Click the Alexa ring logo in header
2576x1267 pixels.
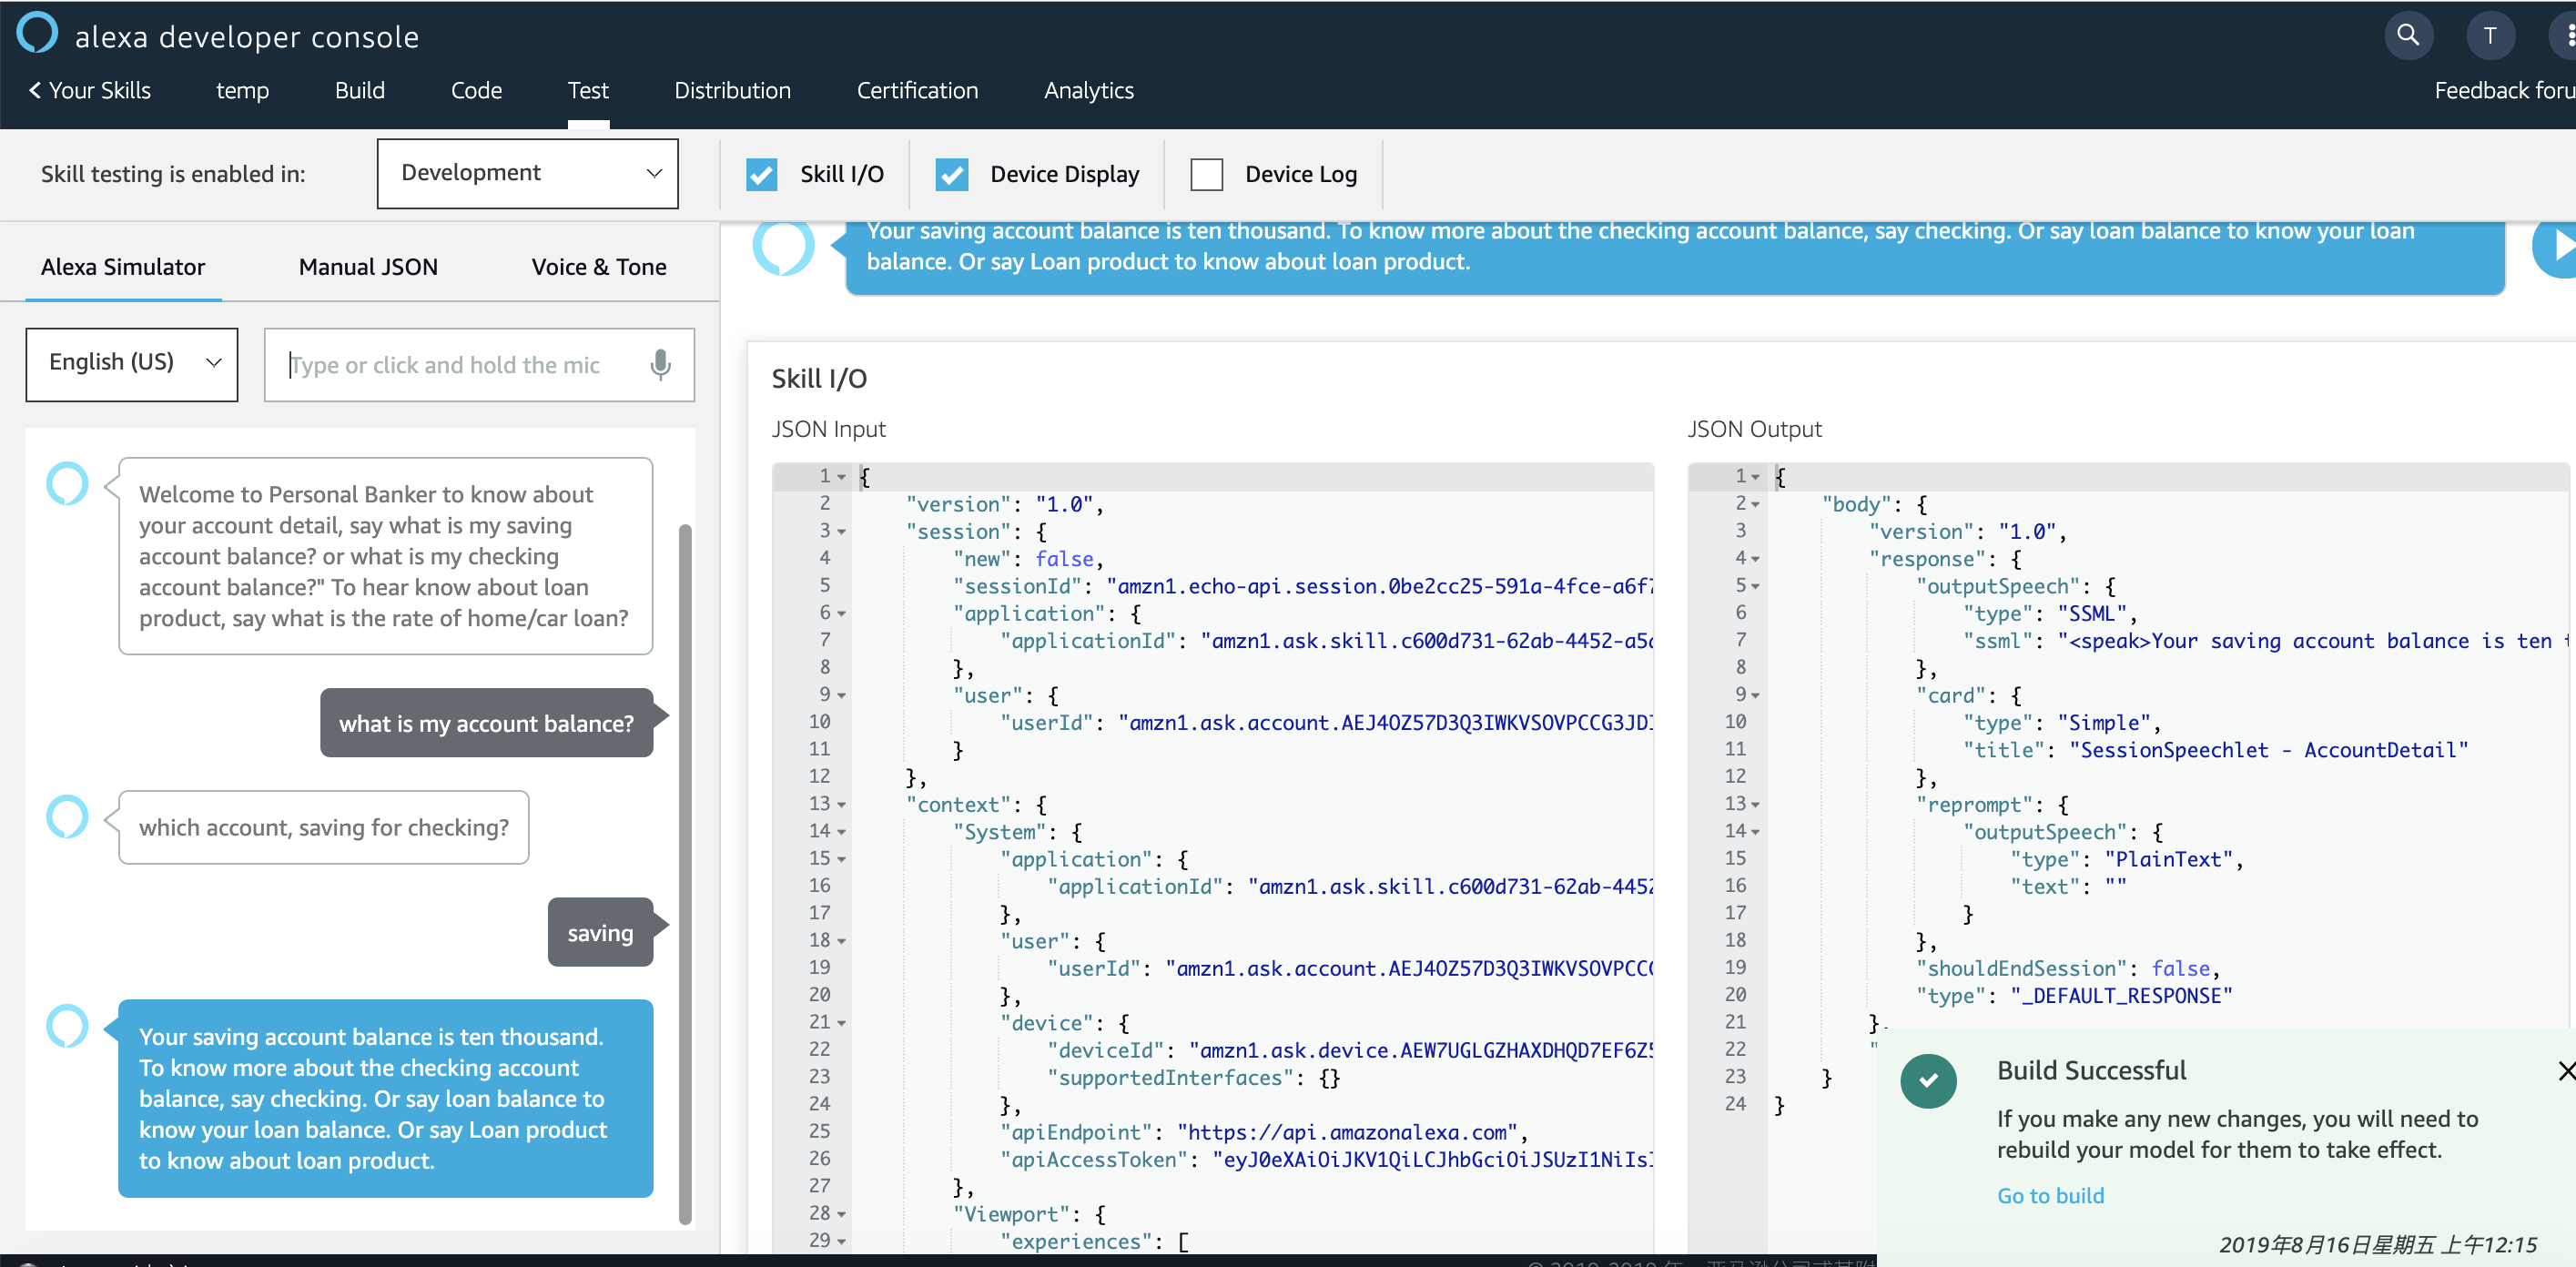pyautogui.click(x=38, y=33)
